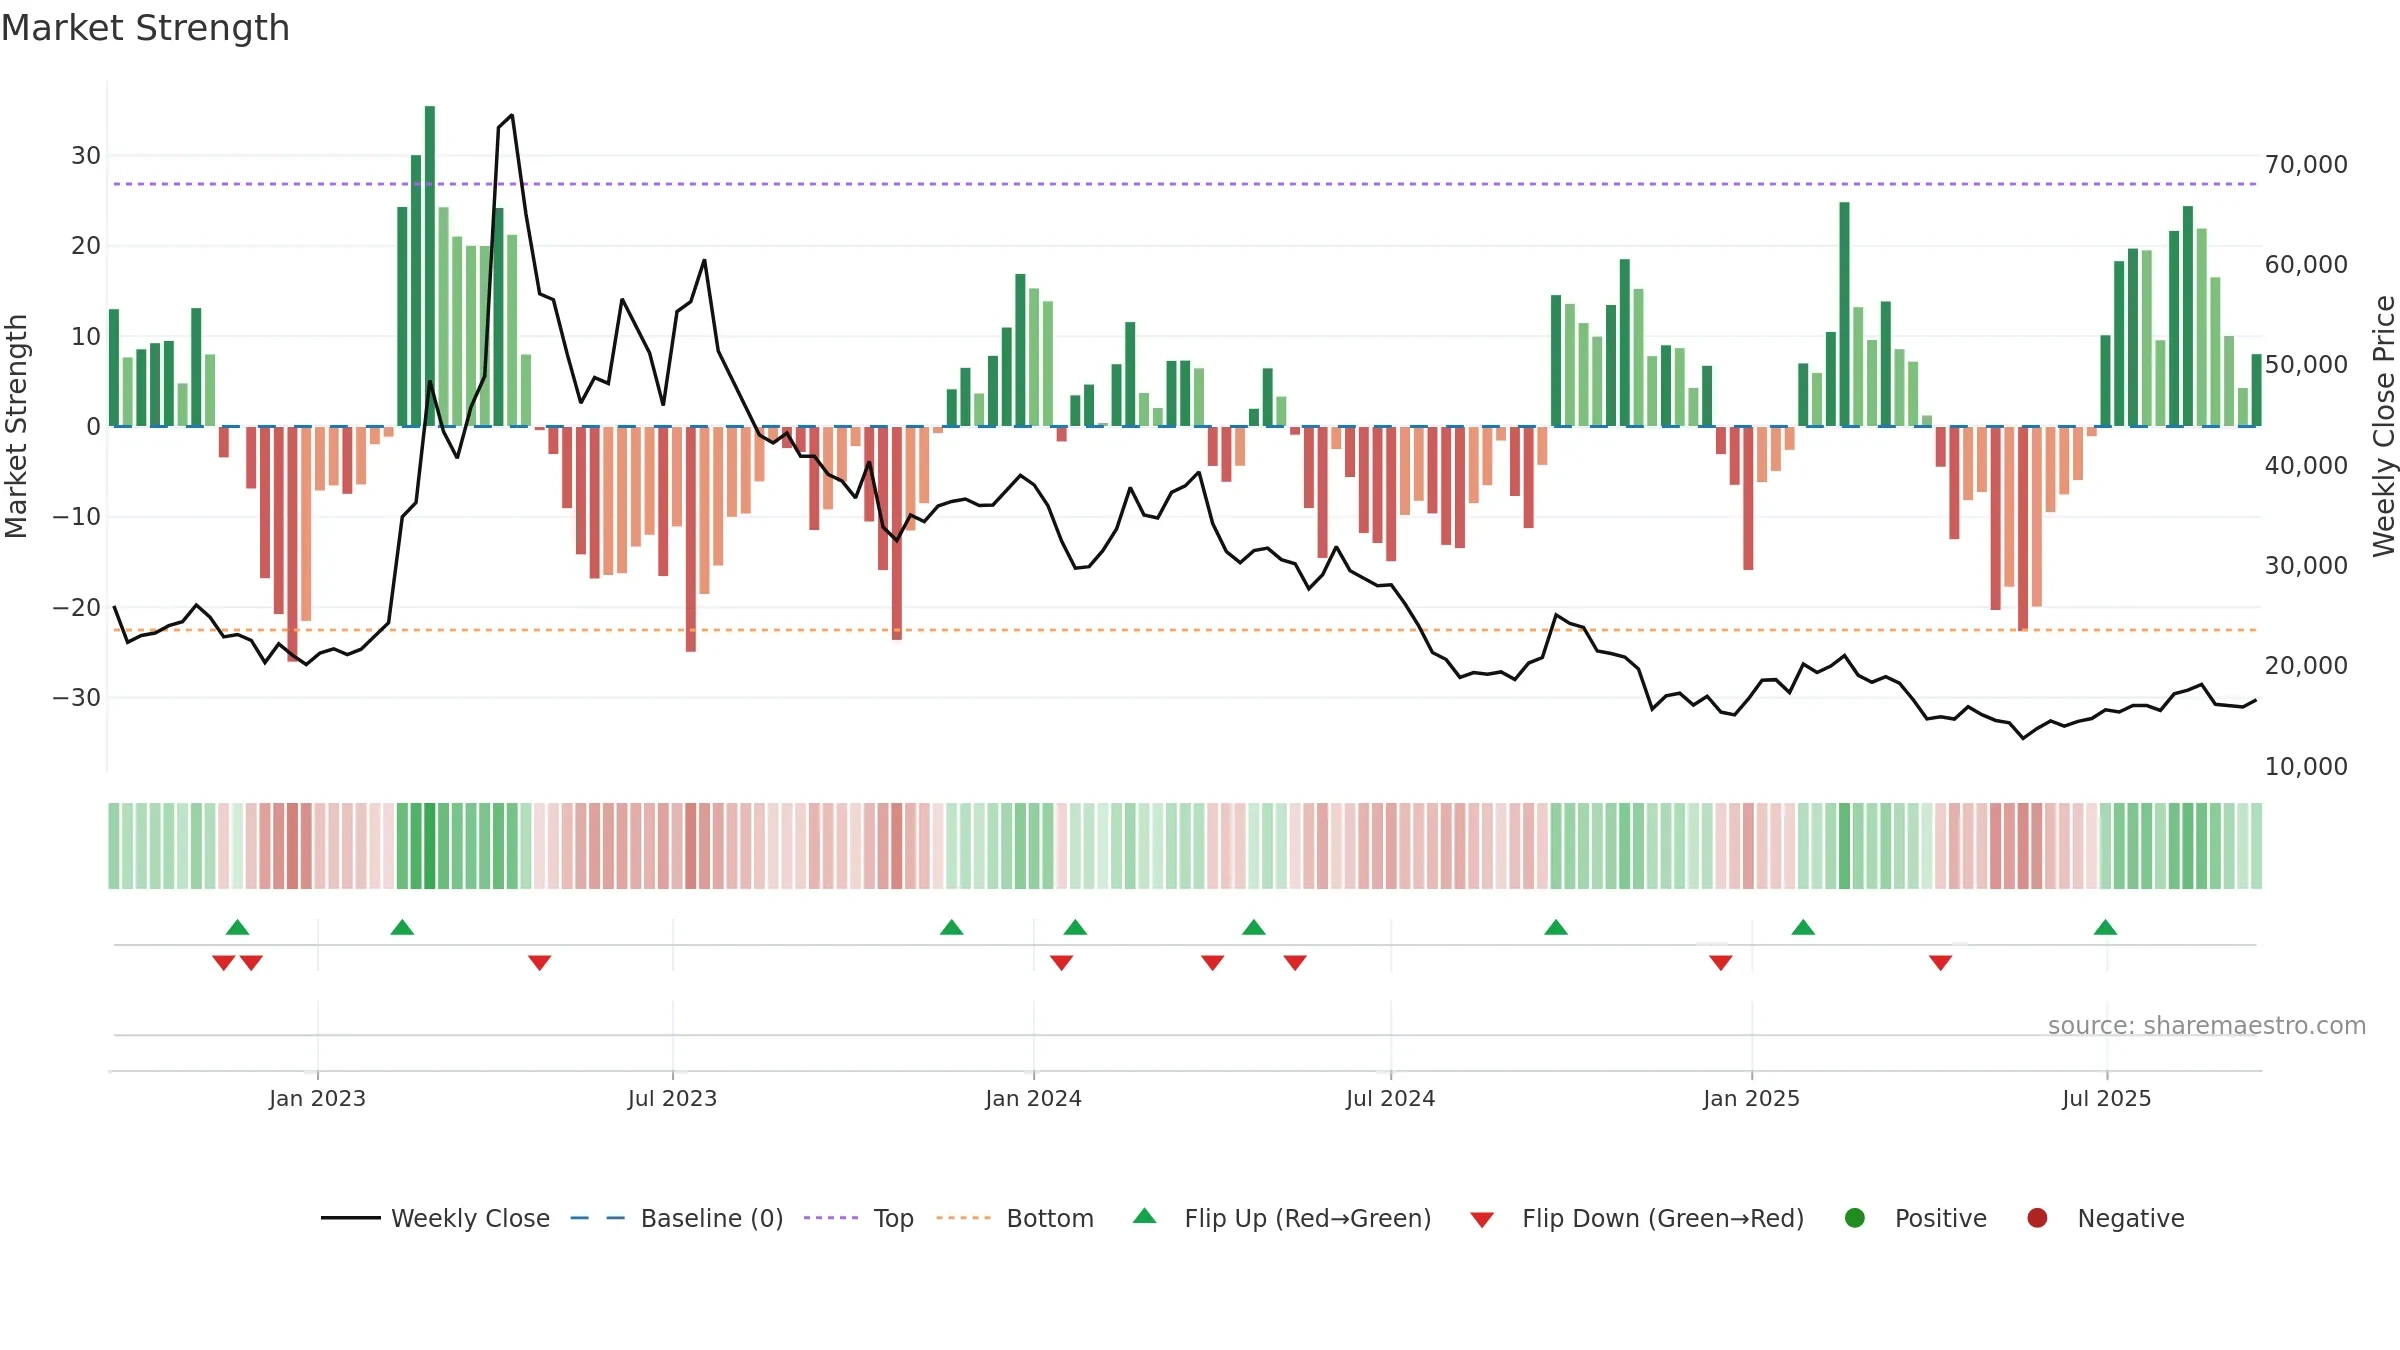This screenshot has width=2400, height=1350.
Task: Toggle the Flip Down (Green→Red) legend entry
Action: pos(1637,1218)
